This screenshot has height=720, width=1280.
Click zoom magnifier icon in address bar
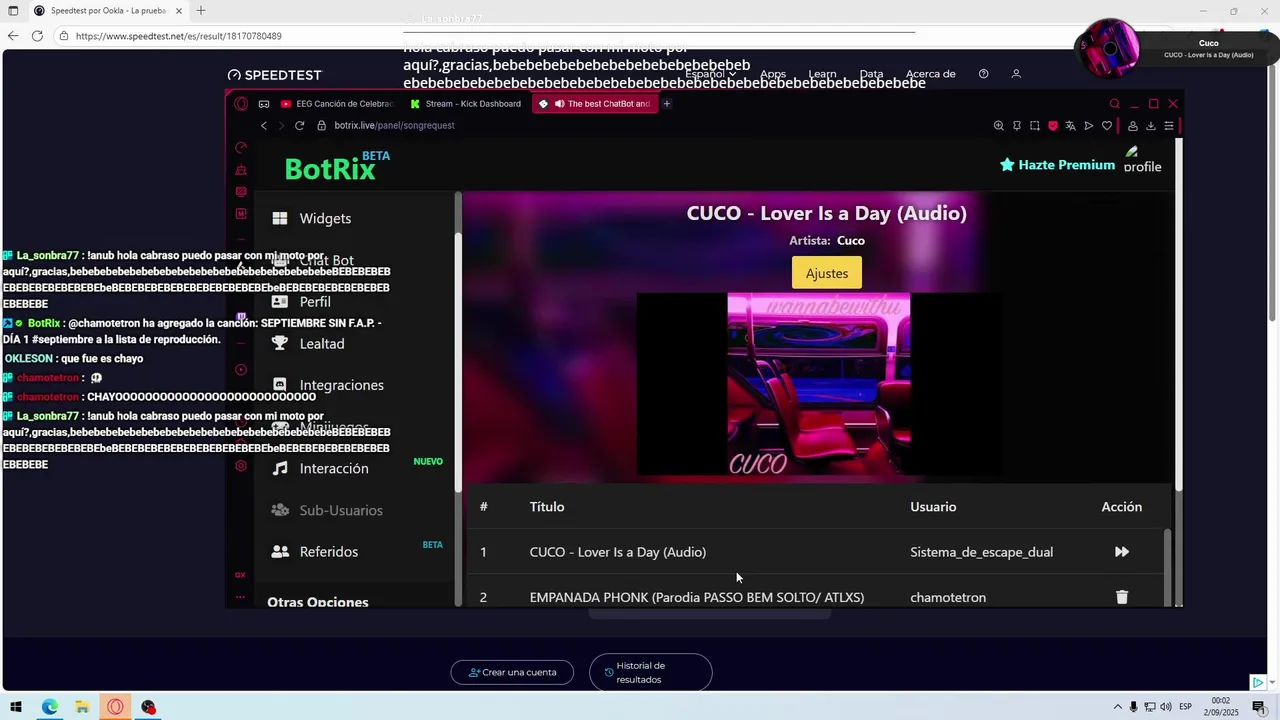tap(998, 126)
